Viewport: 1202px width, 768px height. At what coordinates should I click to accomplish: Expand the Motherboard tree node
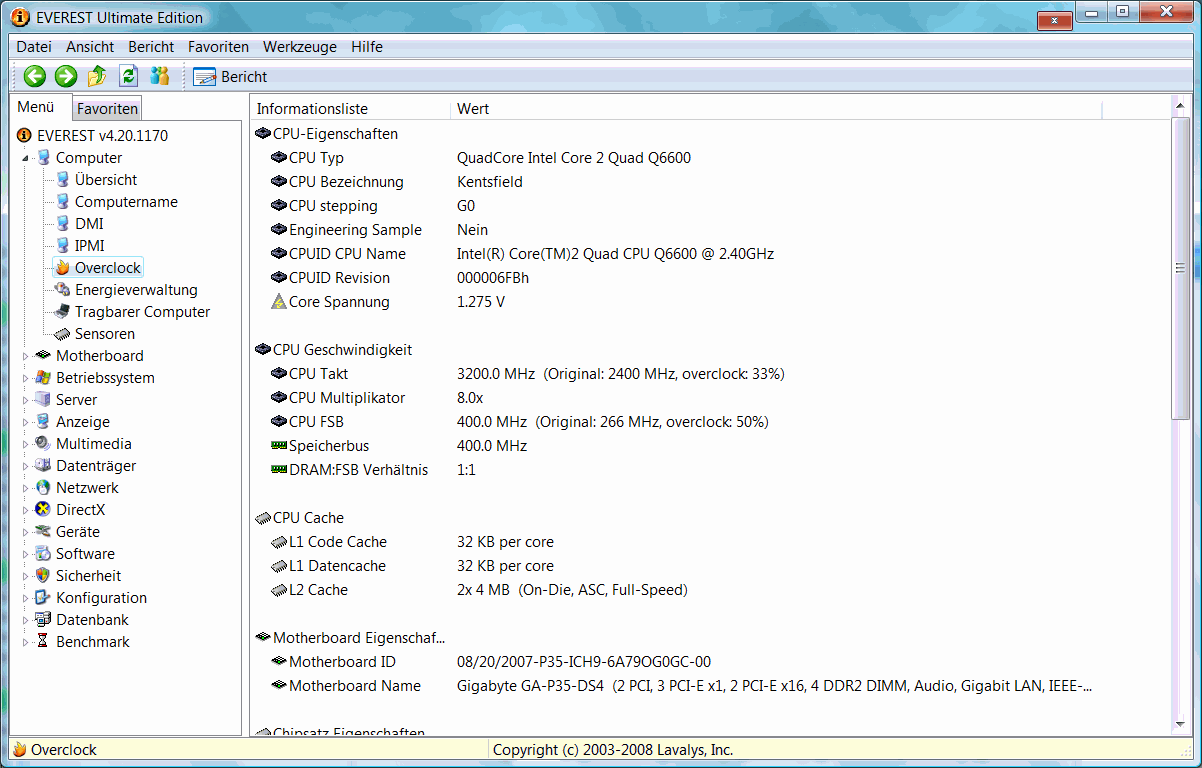25,356
